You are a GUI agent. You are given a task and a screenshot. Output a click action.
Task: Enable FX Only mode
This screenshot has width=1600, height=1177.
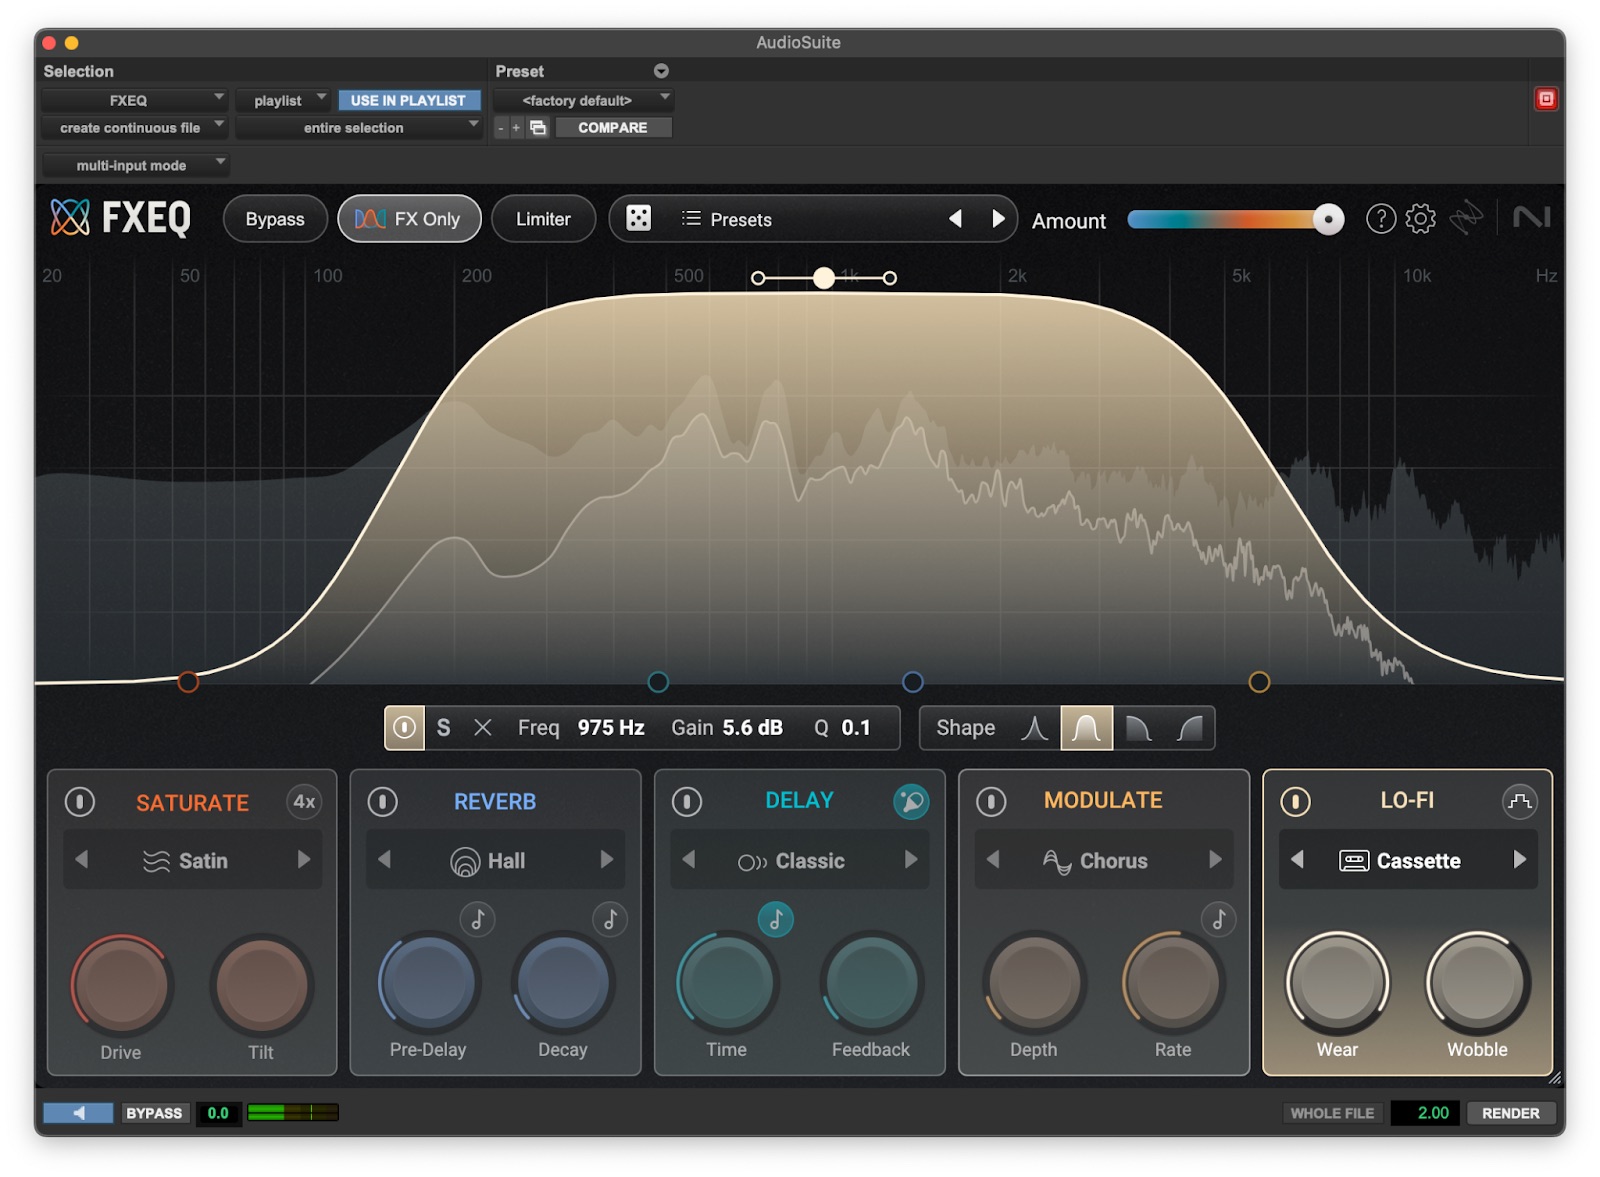pyautogui.click(x=409, y=219)
